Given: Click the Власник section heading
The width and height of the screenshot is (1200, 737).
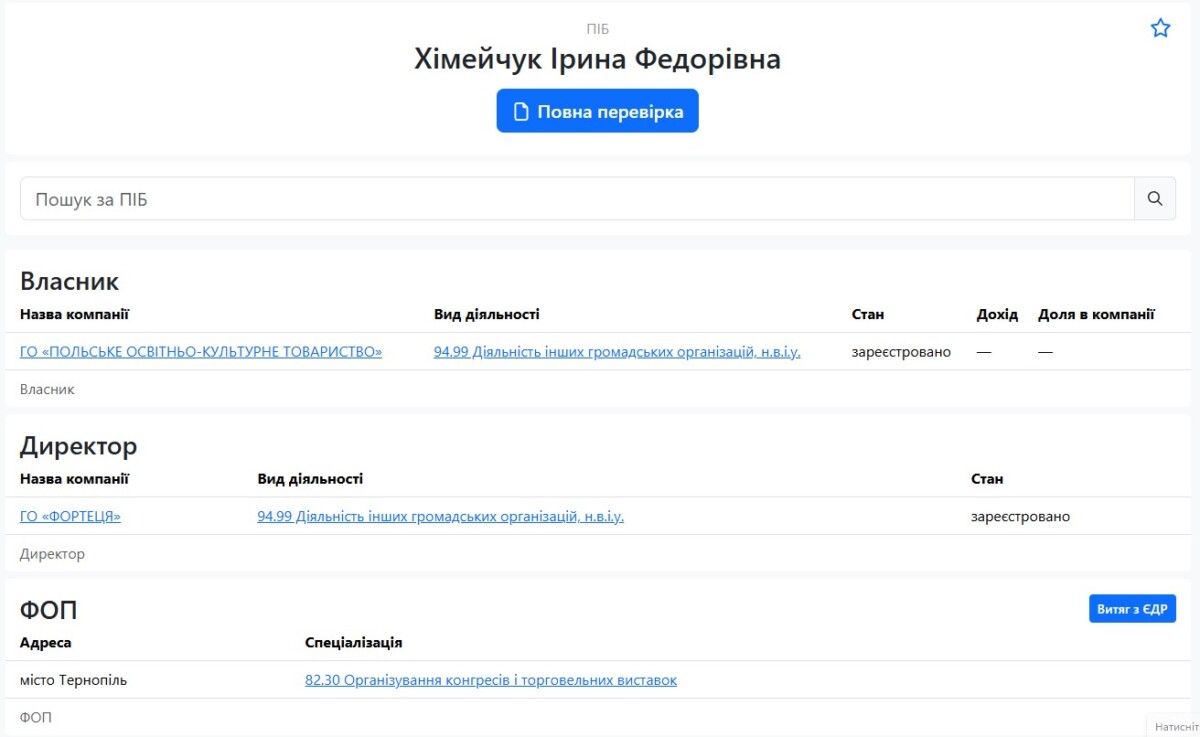Looking at the screenshot, I should pyautogui.click(x=70, y=281).
